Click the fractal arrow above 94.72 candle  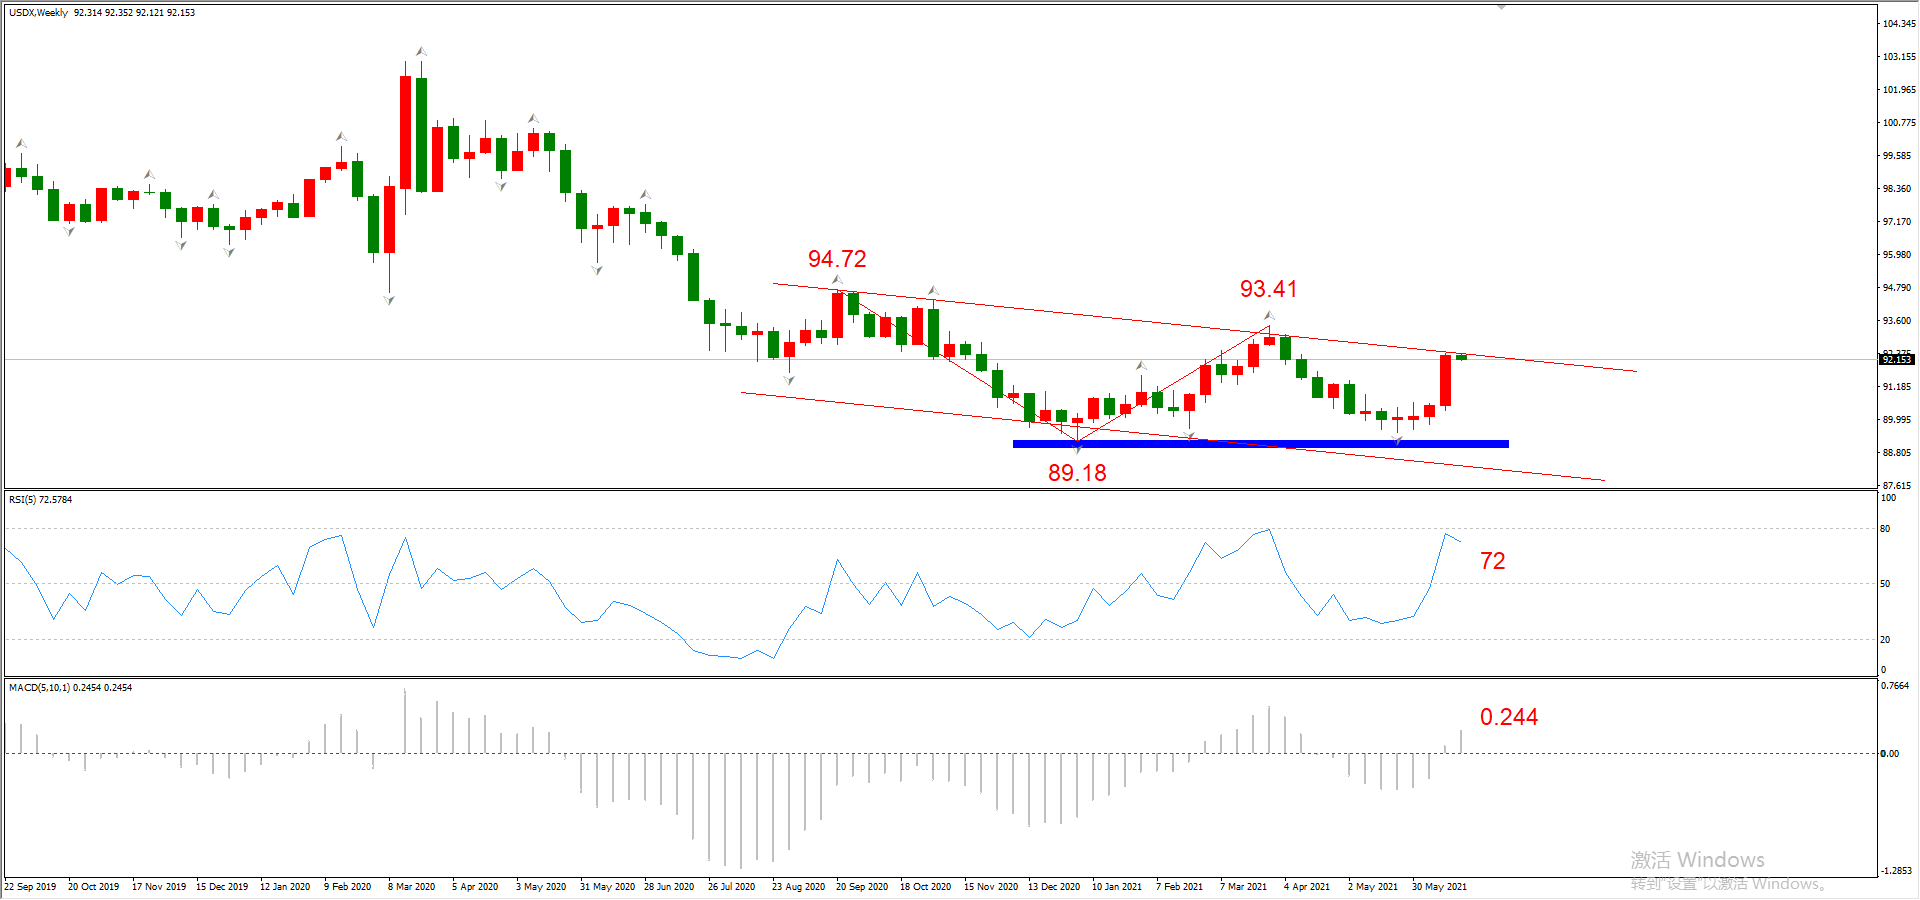[837, 280]
